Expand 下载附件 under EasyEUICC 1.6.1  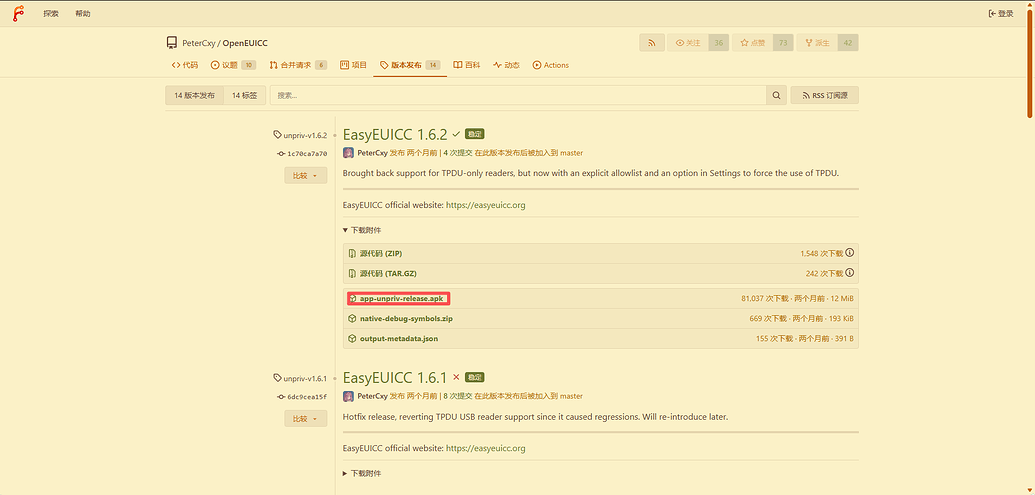pyautogui.click(x=362, y=473)
